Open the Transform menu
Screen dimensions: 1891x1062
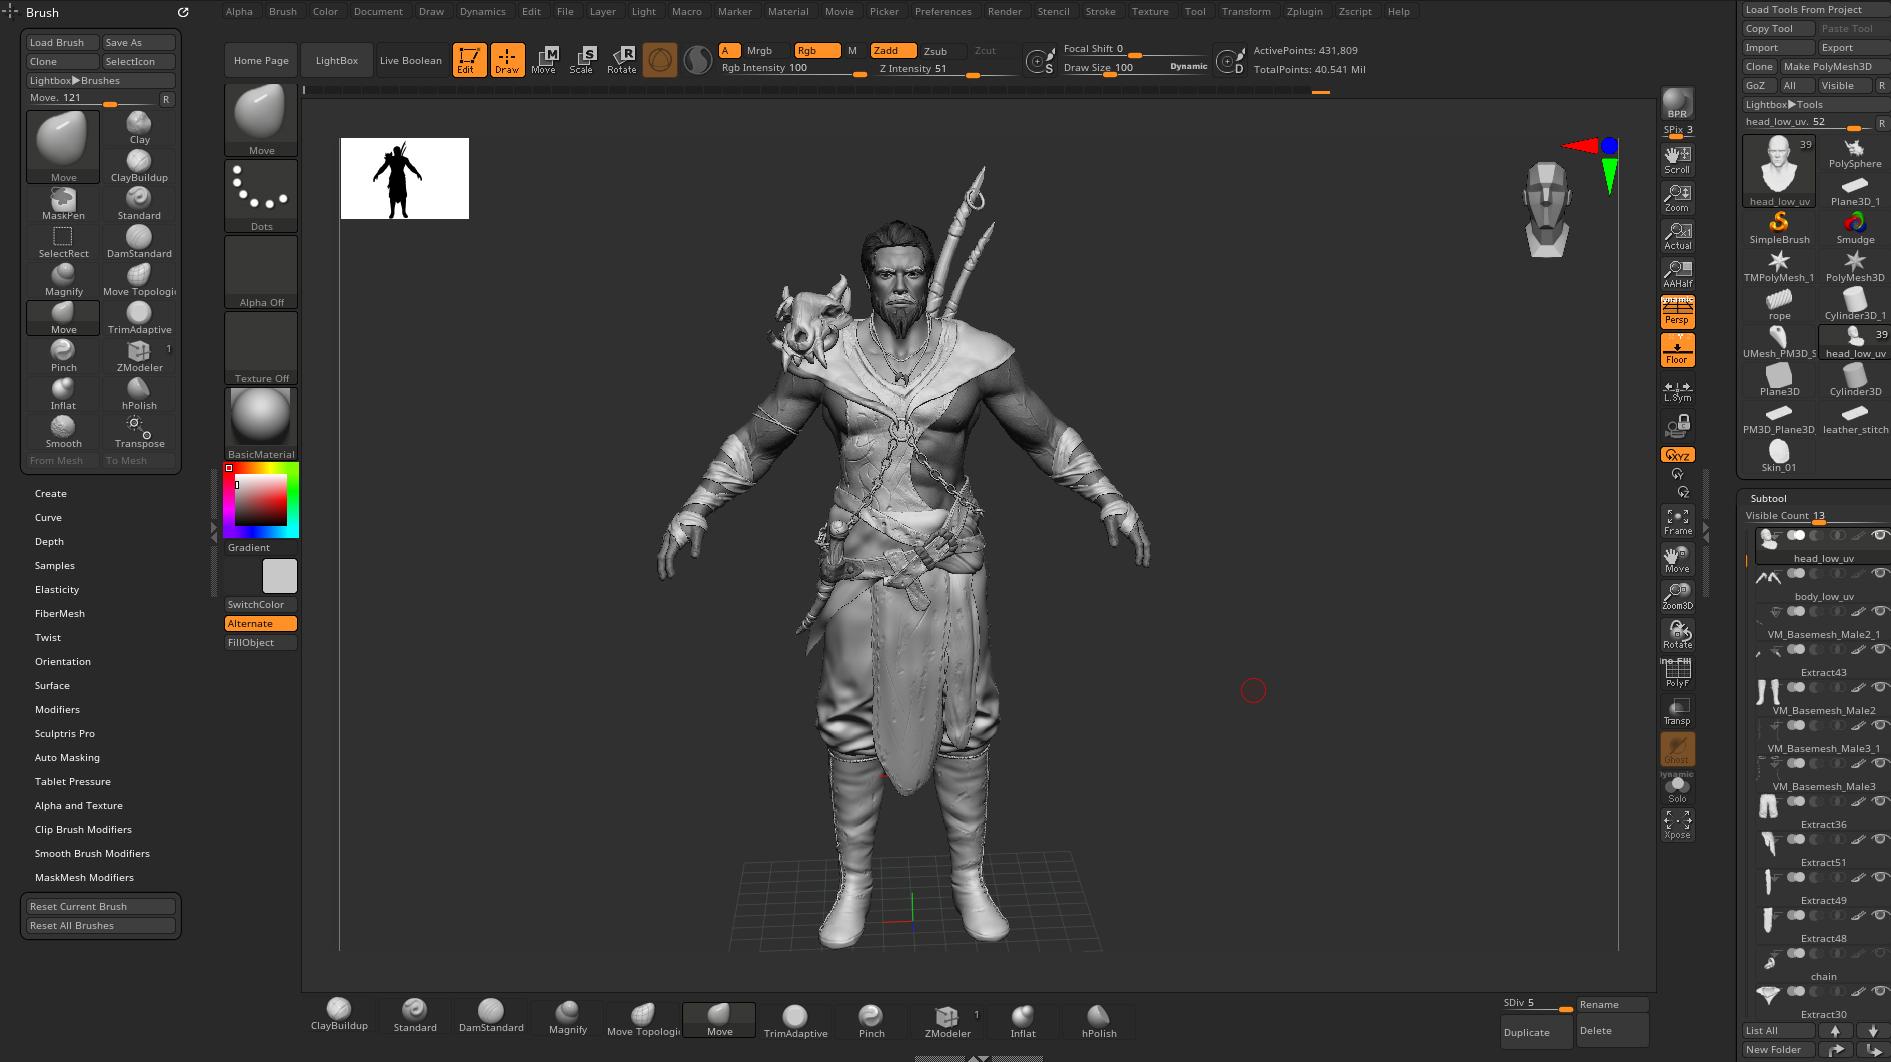coord(1246,11)
